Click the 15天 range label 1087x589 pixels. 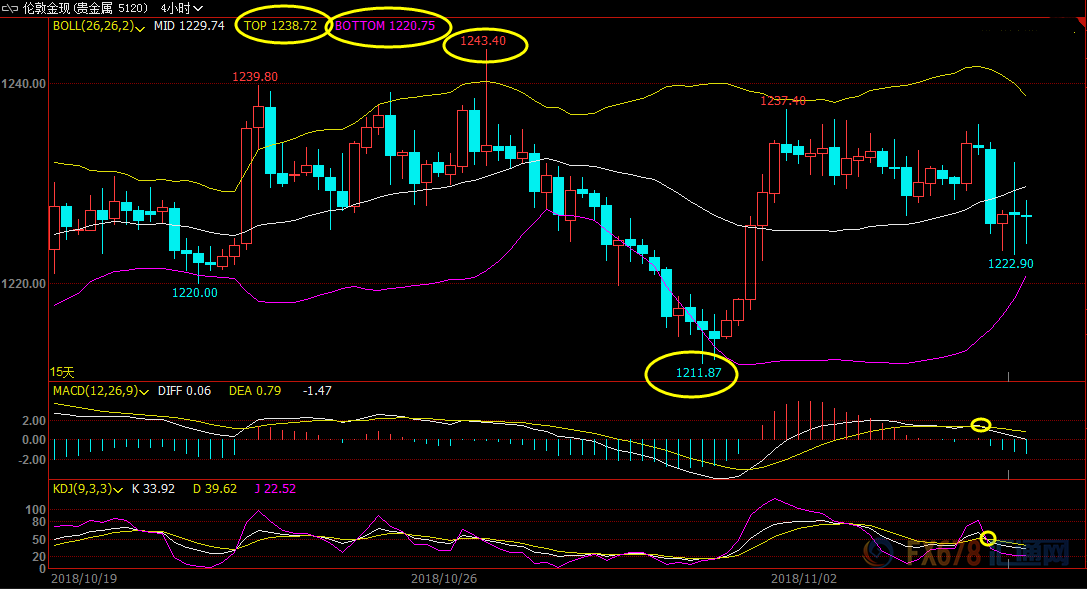[62, 372]
